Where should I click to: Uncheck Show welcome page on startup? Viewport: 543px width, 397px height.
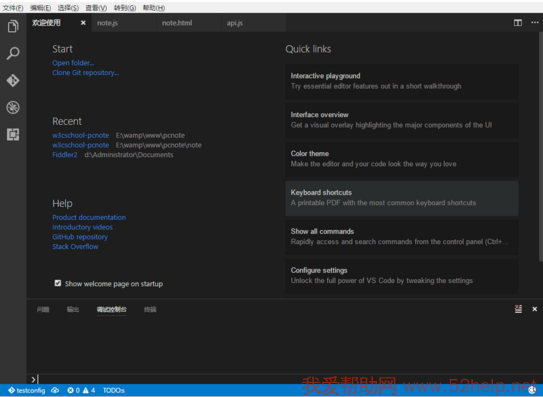58,283
